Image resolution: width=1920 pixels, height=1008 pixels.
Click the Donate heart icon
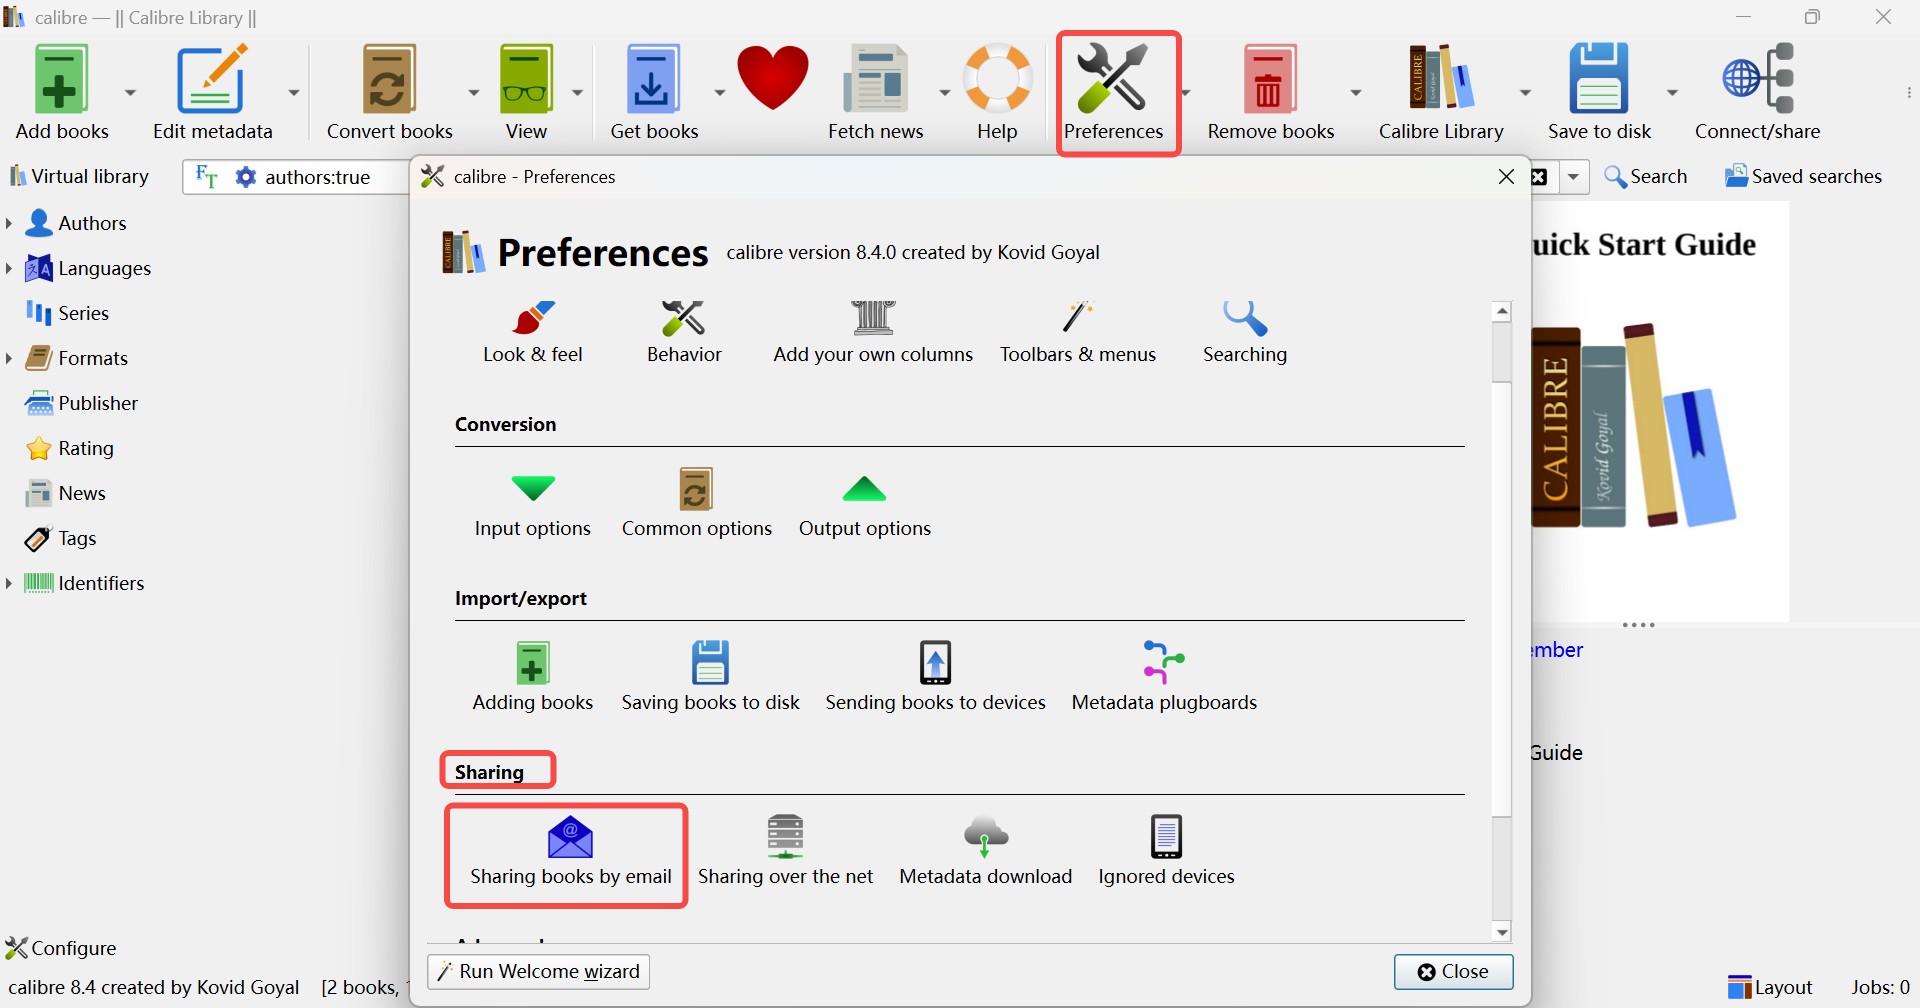[x=775, y=78]
